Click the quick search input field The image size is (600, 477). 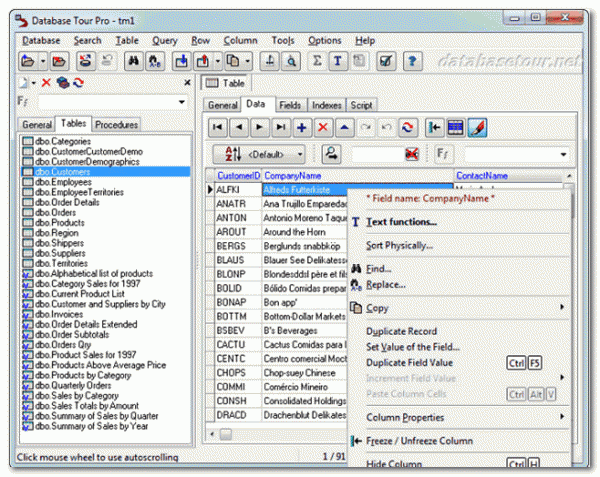tap(378, 155)
